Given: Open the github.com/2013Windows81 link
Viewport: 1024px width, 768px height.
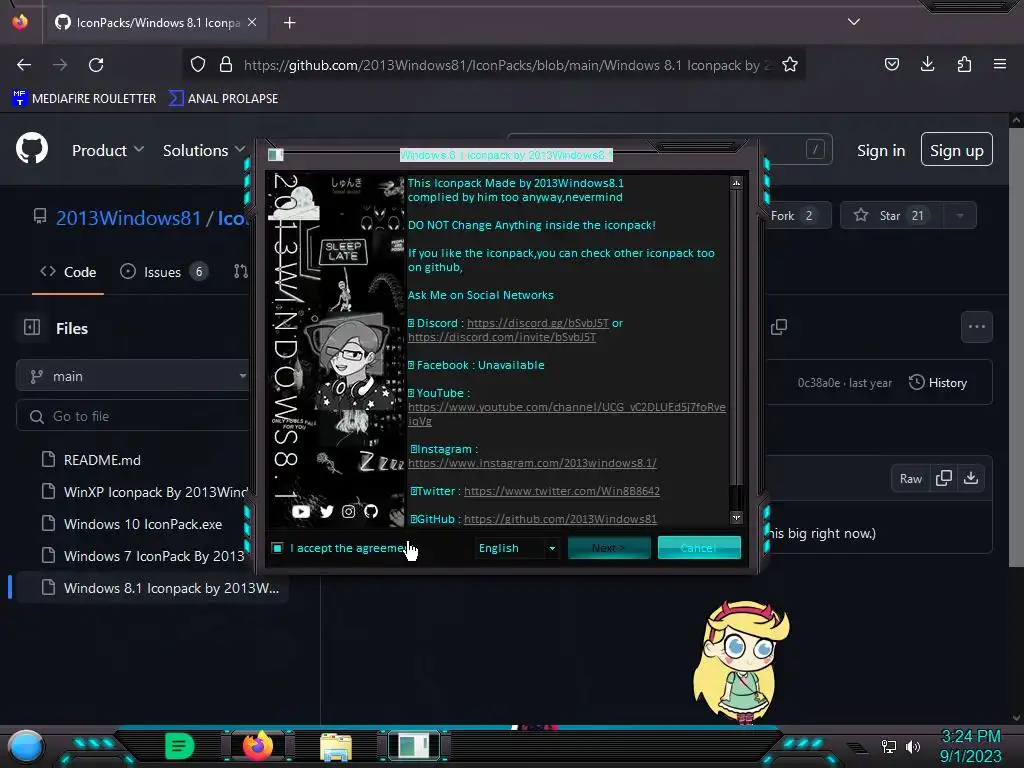Looking at the screenshot, I should pos(560,519).
